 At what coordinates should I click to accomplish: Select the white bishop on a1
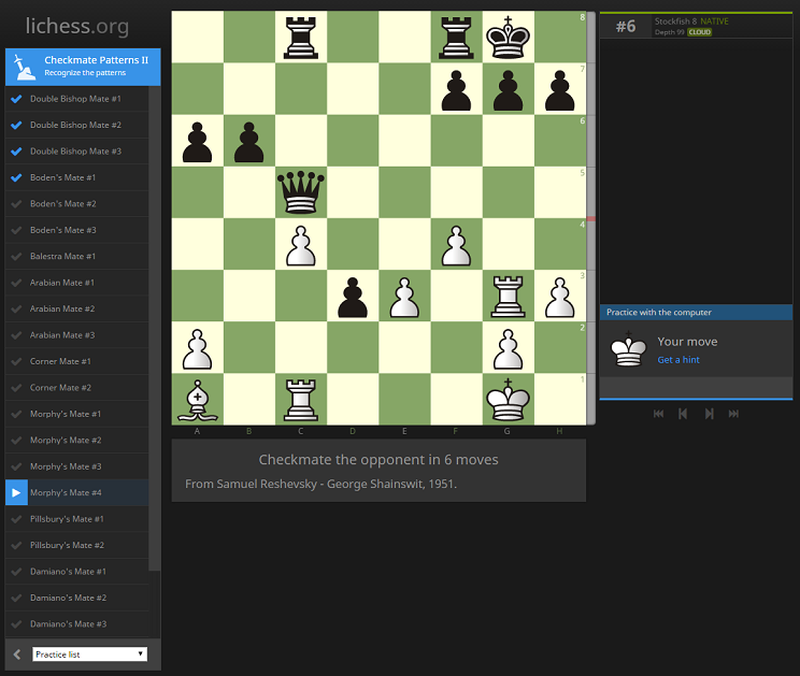pyautogui.click(x=196, y=399)
